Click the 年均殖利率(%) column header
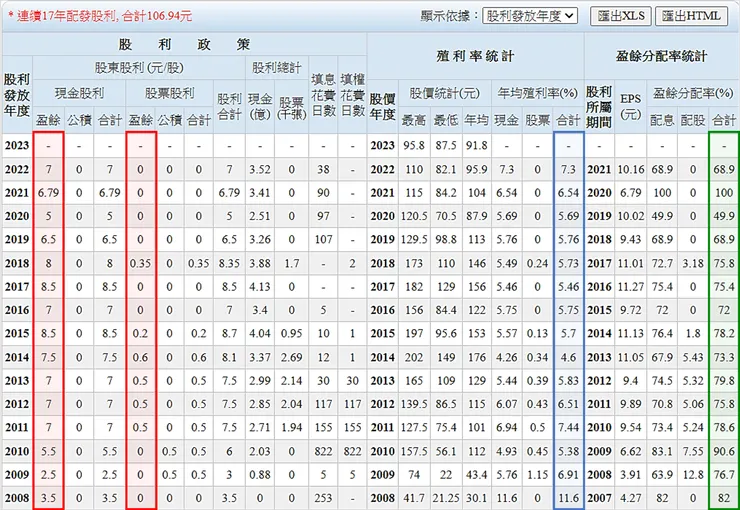Viewport: 740px width, 510px height. point(538,93)
